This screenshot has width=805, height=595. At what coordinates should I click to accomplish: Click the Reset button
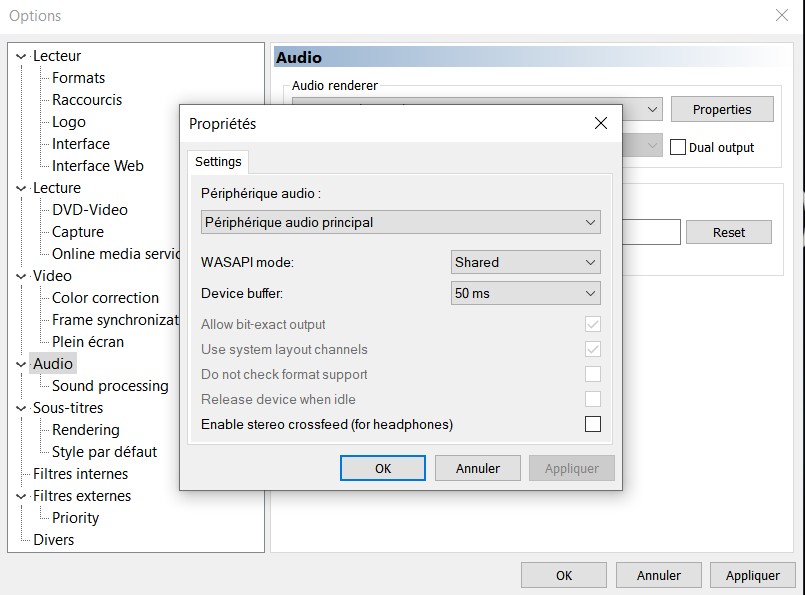click(x=729, y=232)
